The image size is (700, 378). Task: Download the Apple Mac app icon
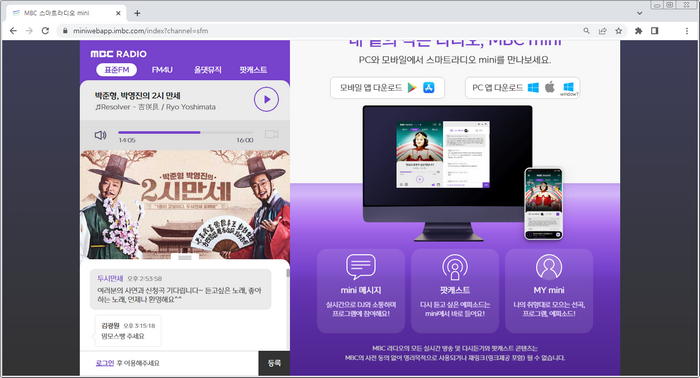pos(550,87)
